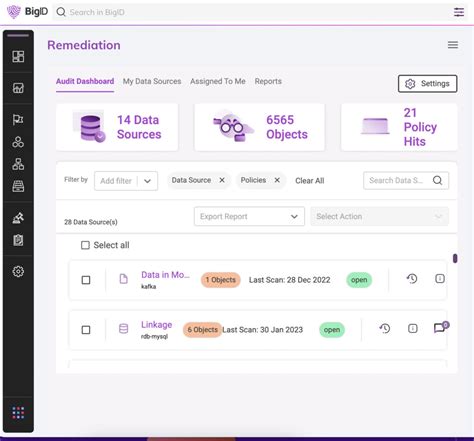Switch to the My Data Sources tab

(x=152, y=81)
